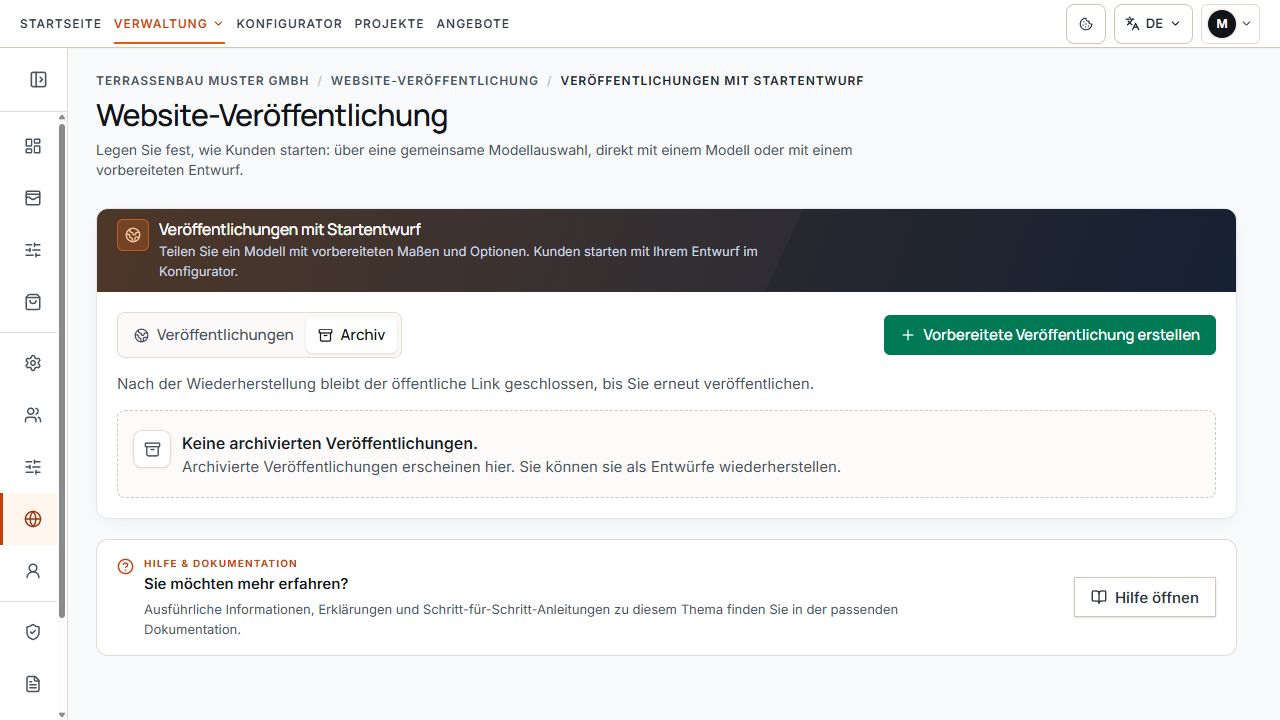Screen dimensions: 1280x720
Task: Click the 'Nach der Wiederherstellung bleibt' notice text
Action: point(465,384)
